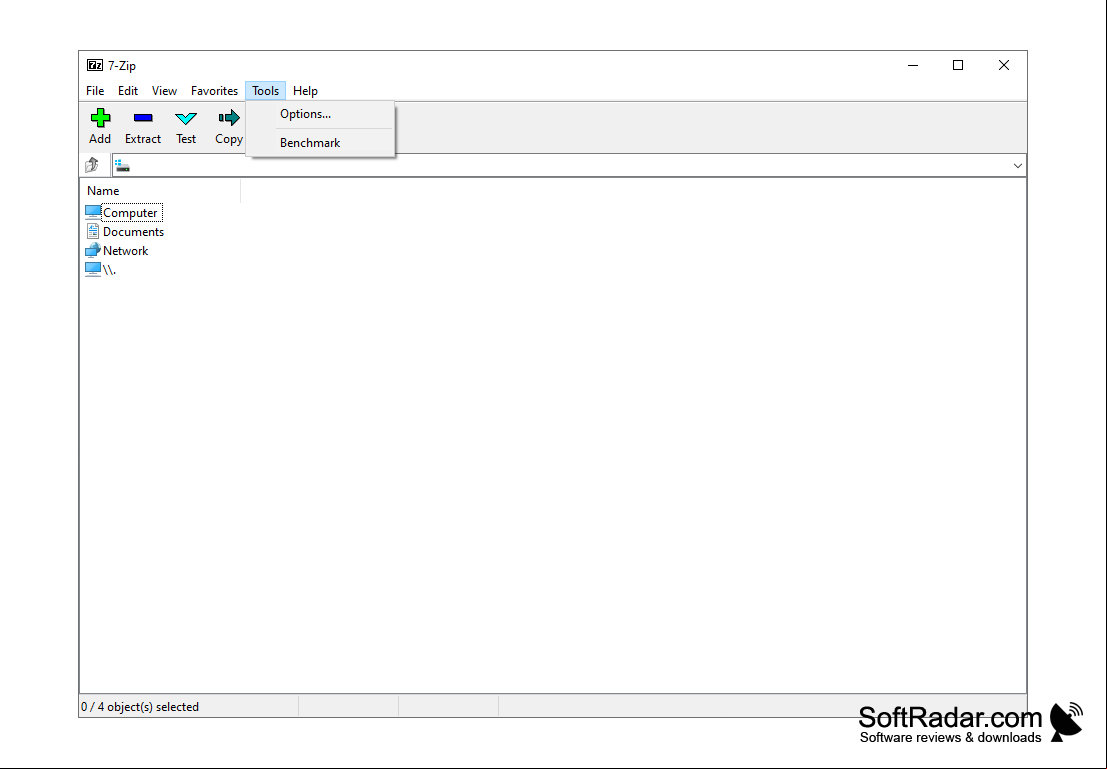Expand the address path dropdown
The image size is (1107, 769).
point(1017,165)
